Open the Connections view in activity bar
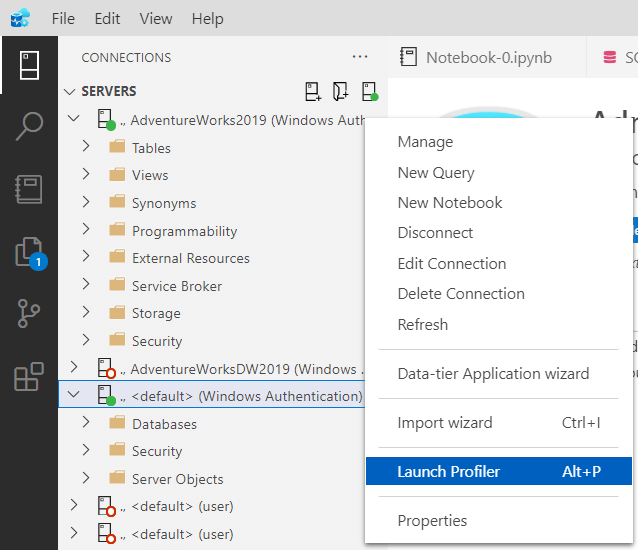Viewport: 638px width, 550px height. (29, 65)
